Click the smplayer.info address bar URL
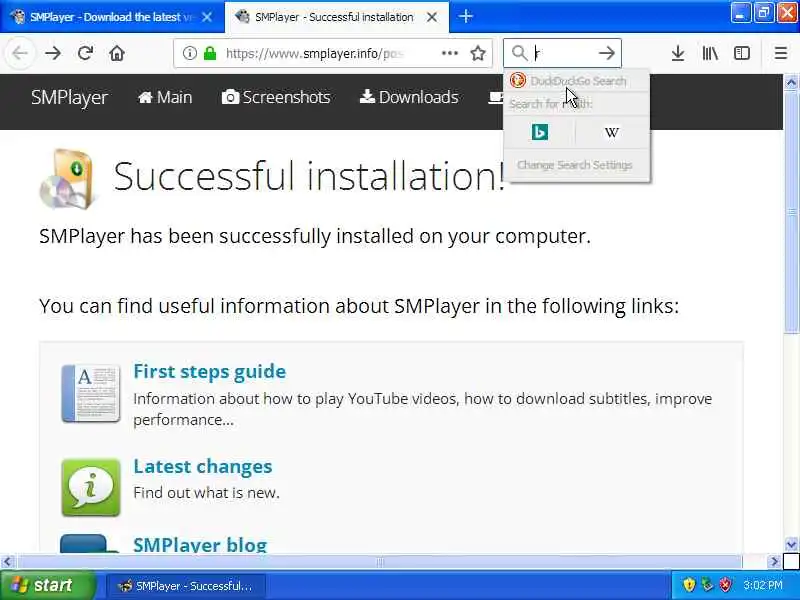Viewport: 800px width, 600px height. point(314,53)
